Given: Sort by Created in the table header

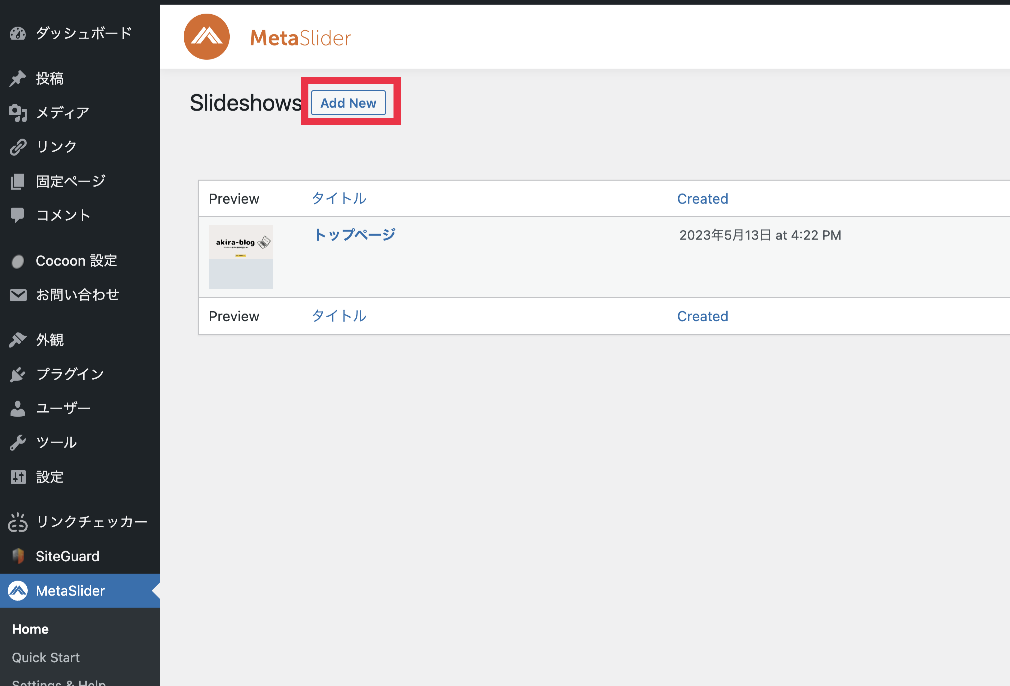Looking at the screenshot, I should coord(703,199).
